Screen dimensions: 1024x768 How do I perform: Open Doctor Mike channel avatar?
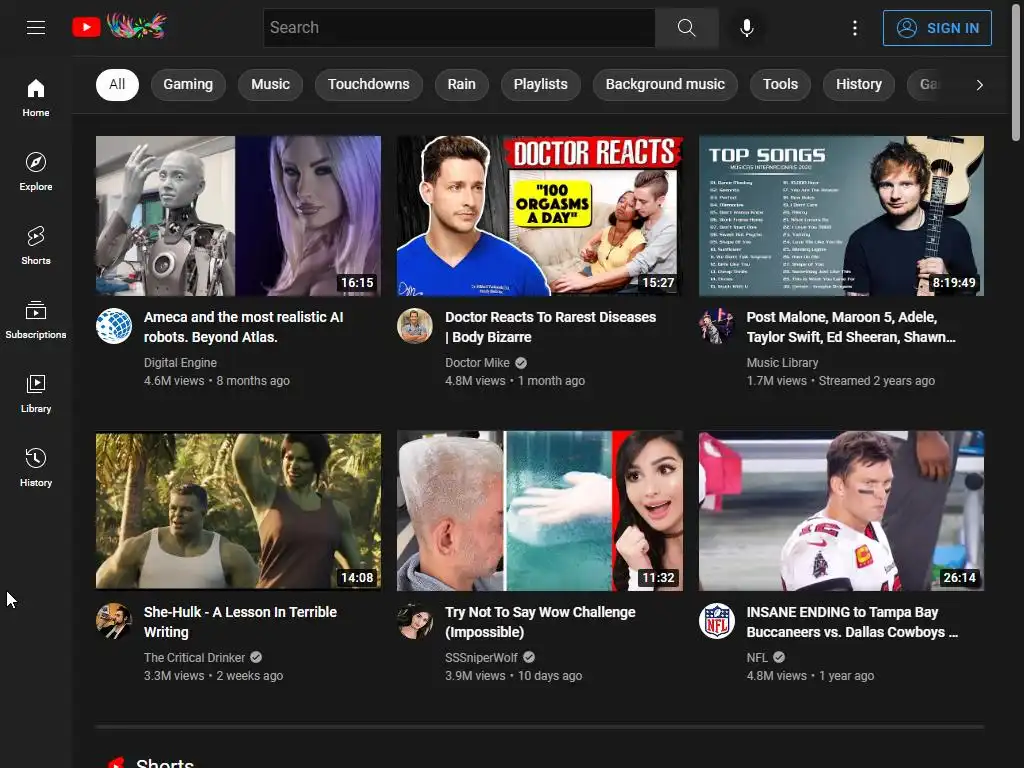coord(415,325)
